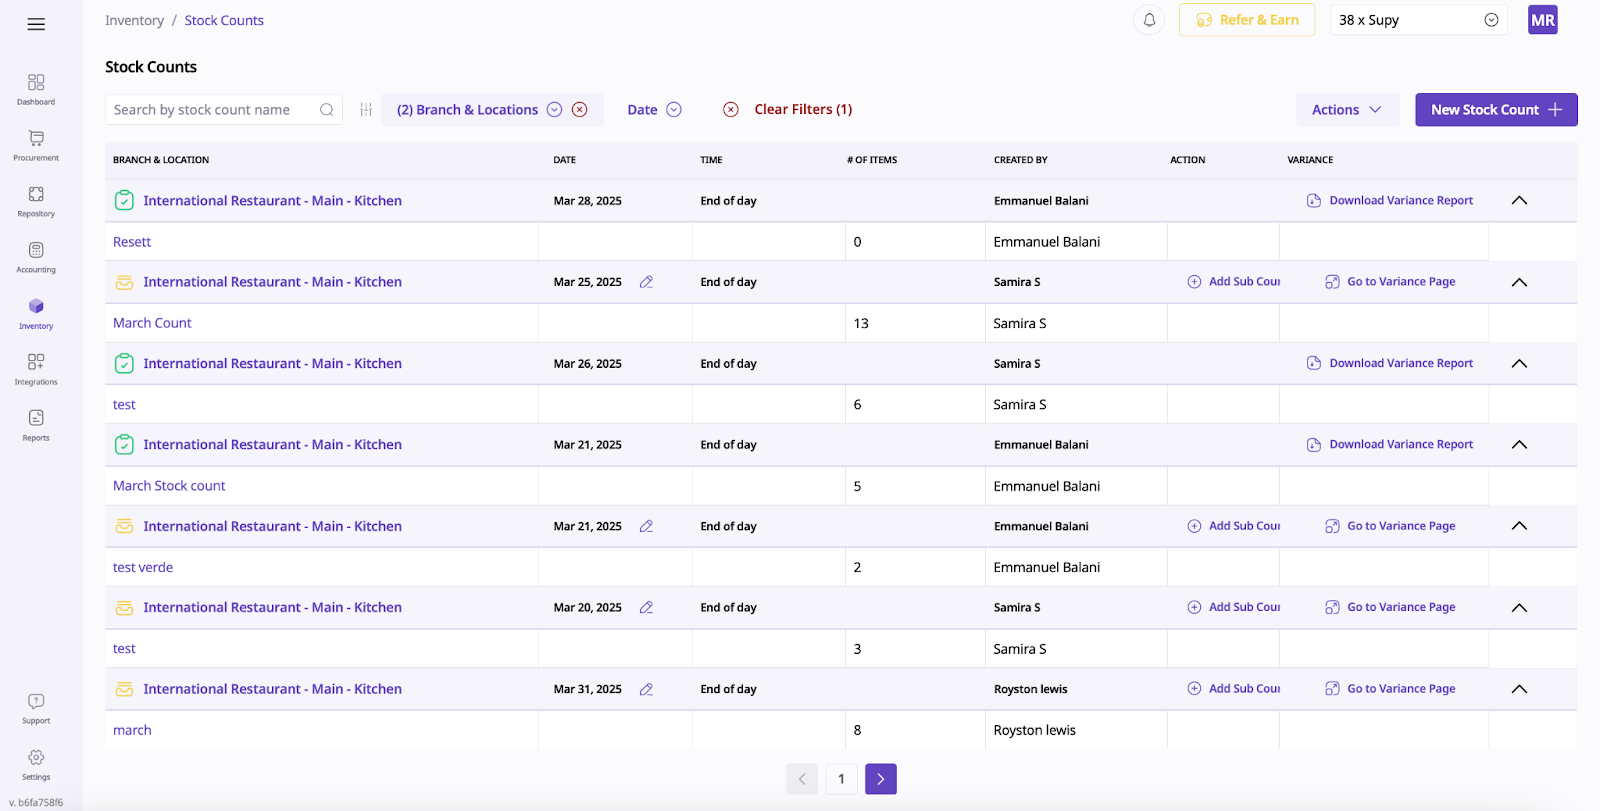Click in-progress status icon for Mar 20 count
Image resolution: width=1600 pixels, height=811 pixels.
point(124,607)
